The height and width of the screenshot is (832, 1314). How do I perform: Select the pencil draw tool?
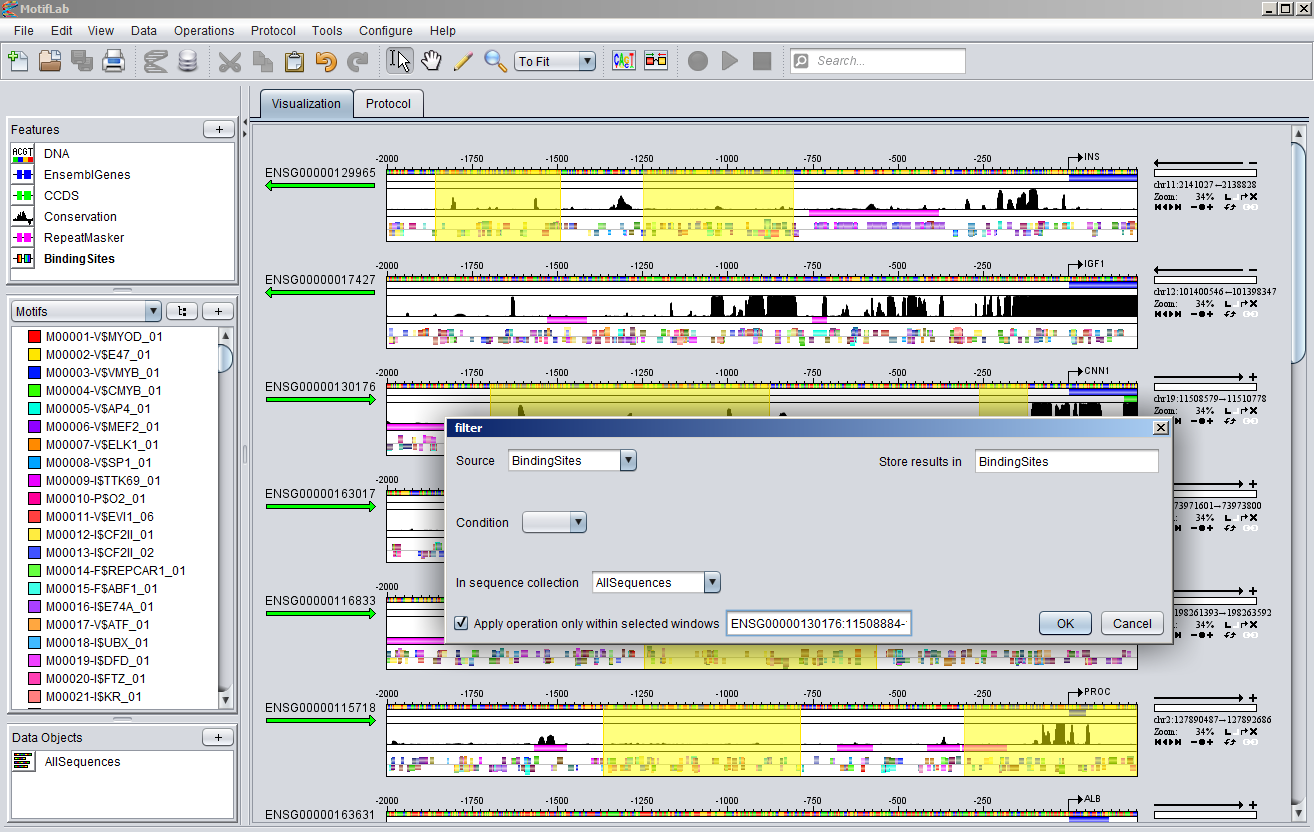coord(463,61)
